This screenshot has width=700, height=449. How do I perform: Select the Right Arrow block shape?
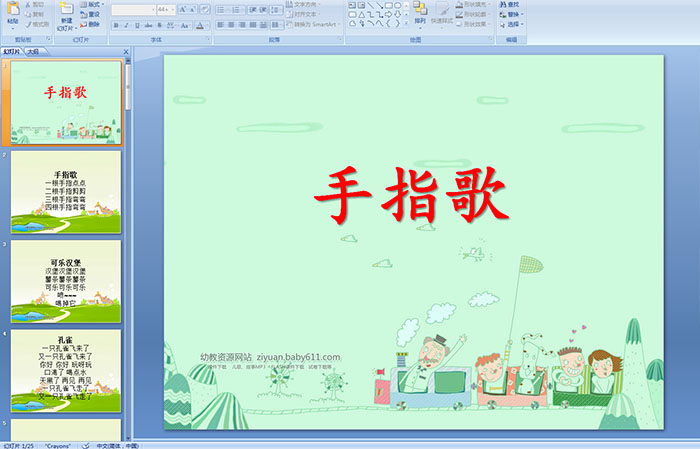pyautogui.click(x=388, y=15)
